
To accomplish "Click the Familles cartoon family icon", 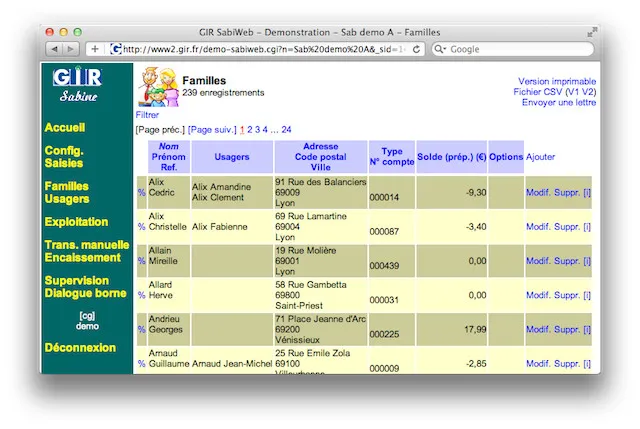I will pyautogui.click(x=157, y=87).
